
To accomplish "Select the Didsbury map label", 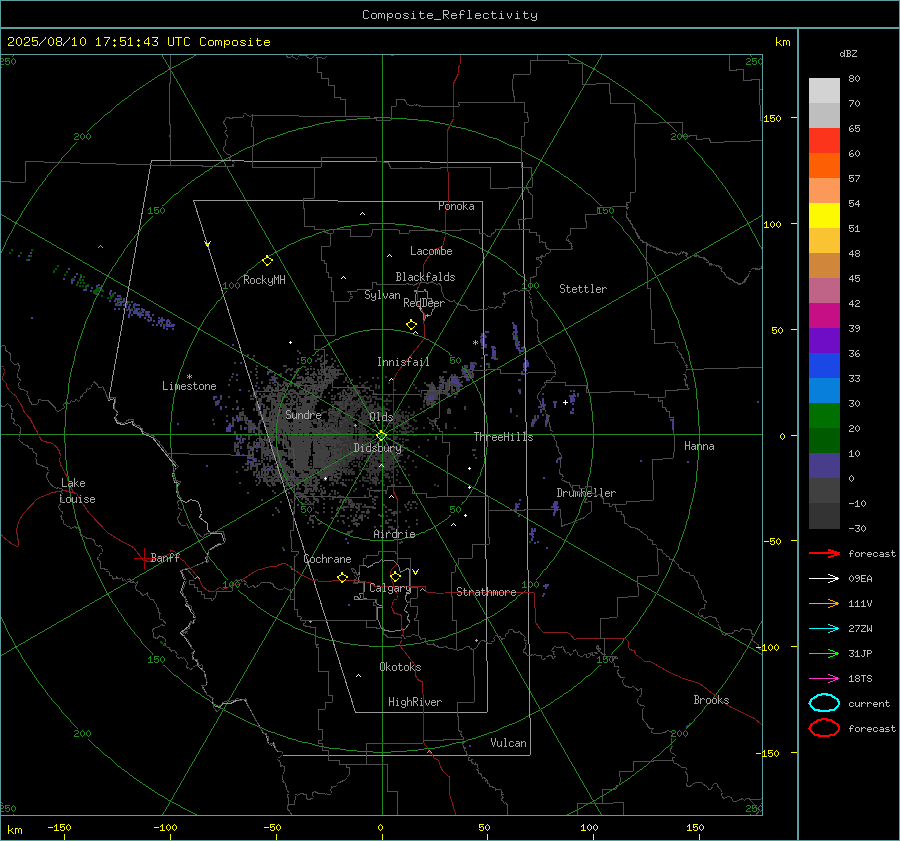I will pyautogui.click(x=378, y=448).
